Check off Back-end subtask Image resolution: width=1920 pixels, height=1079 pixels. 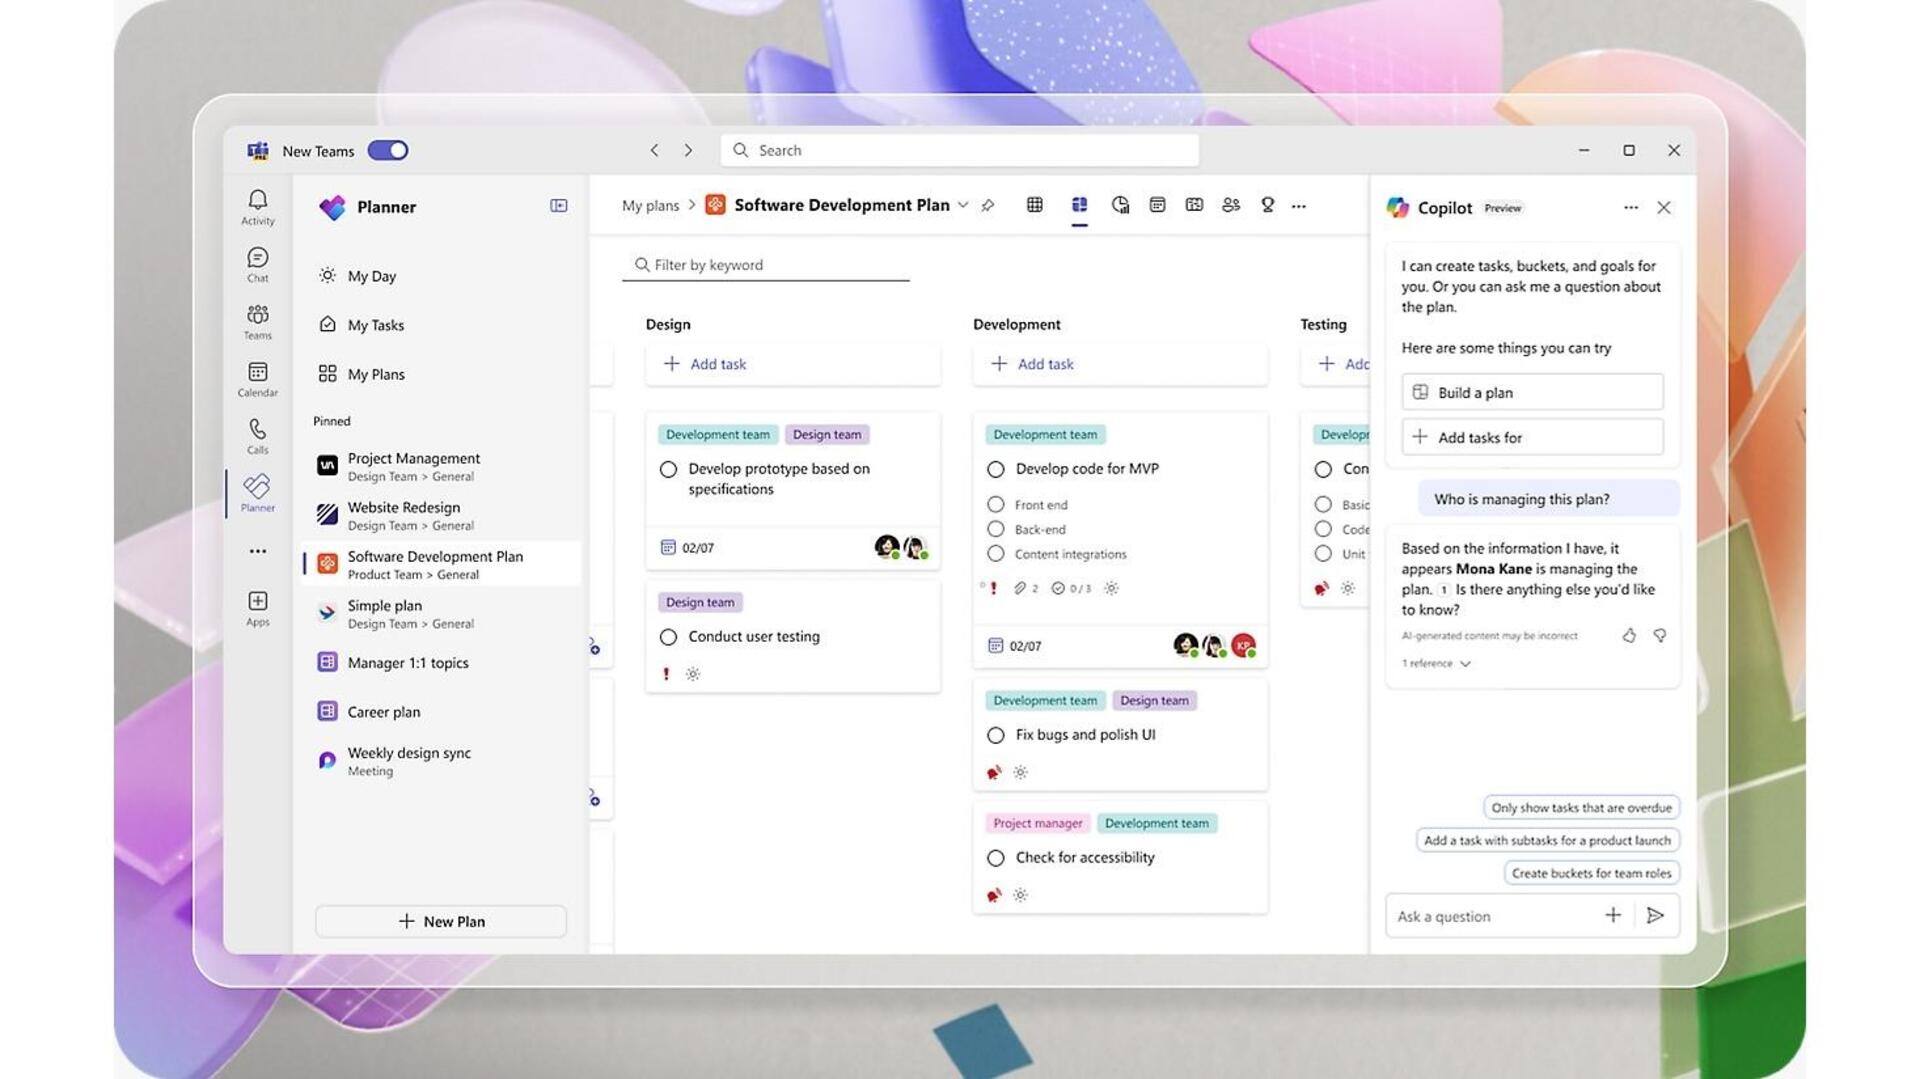[995, 529]
